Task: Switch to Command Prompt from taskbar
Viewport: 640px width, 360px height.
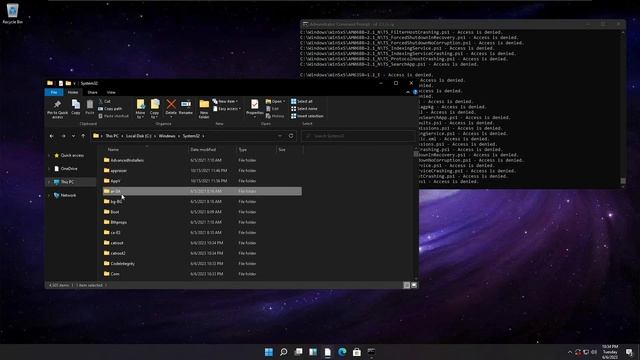Action: click(x=371, y=352)
